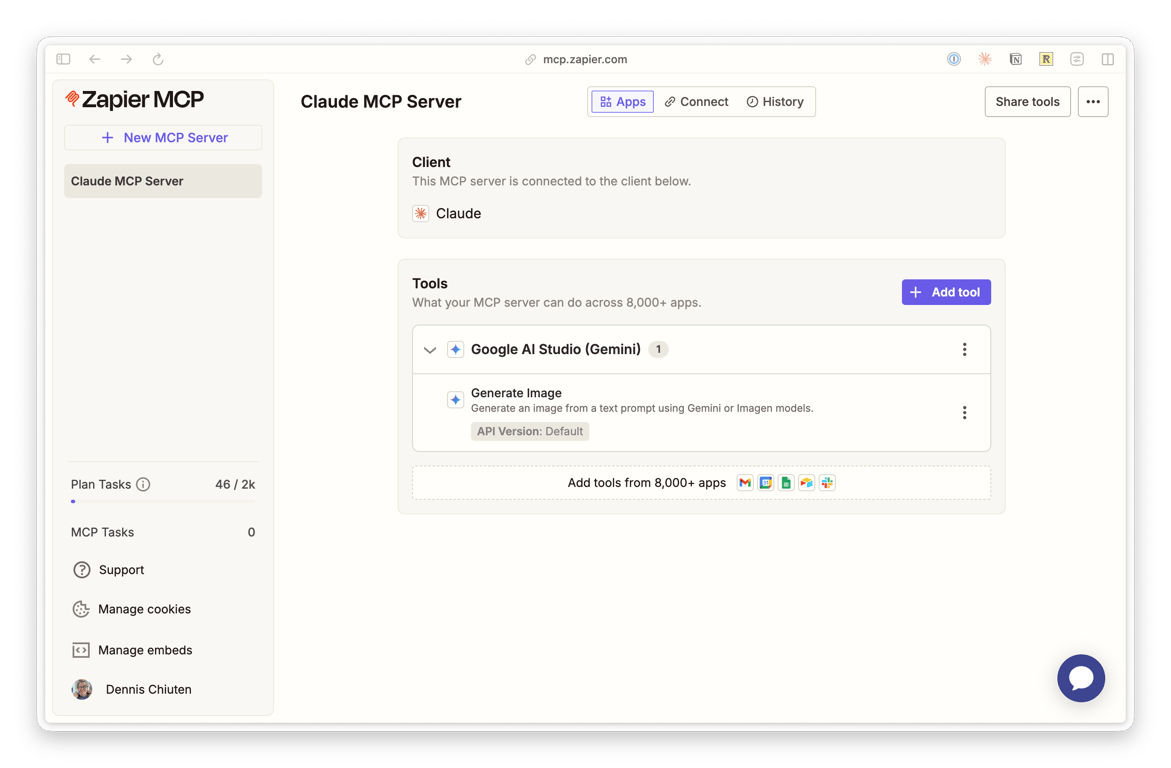Open Google AI Studio options menu
The height and width of the screenshot is (768, 1171).
tap(964, 350)
